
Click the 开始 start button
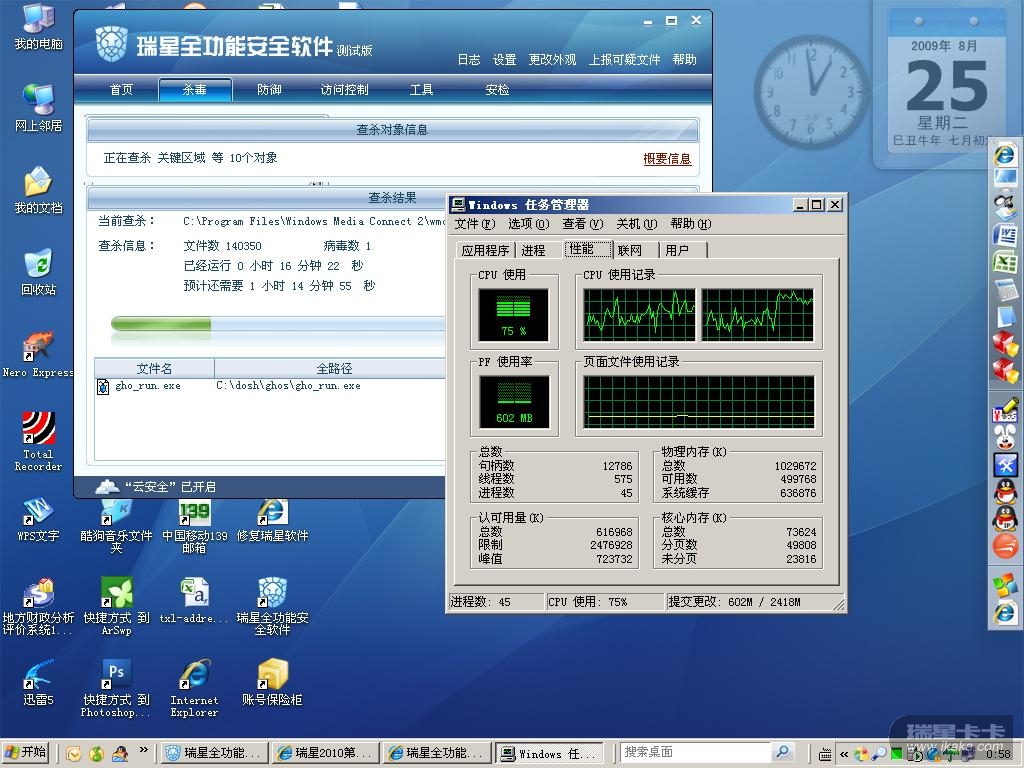pyautogui.click(x=26, y=752)
